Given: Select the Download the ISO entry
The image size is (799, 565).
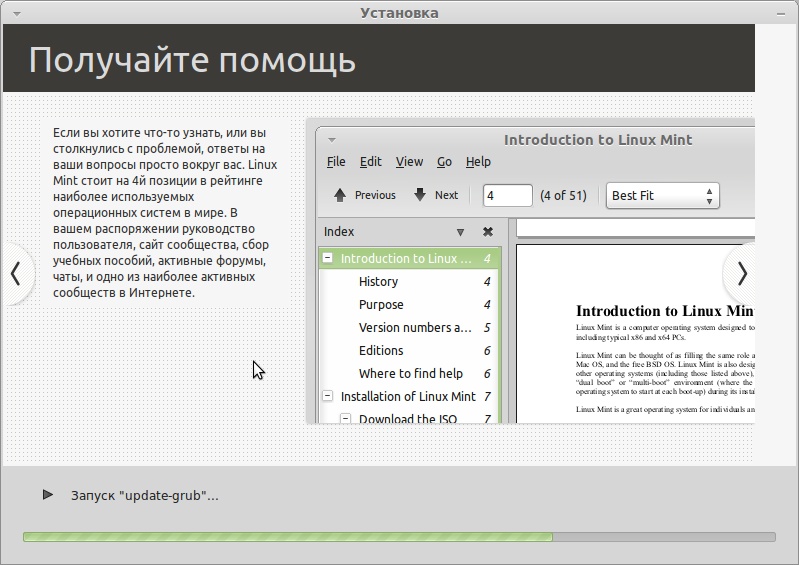Looking at the screenshot, I should point(408,418).
